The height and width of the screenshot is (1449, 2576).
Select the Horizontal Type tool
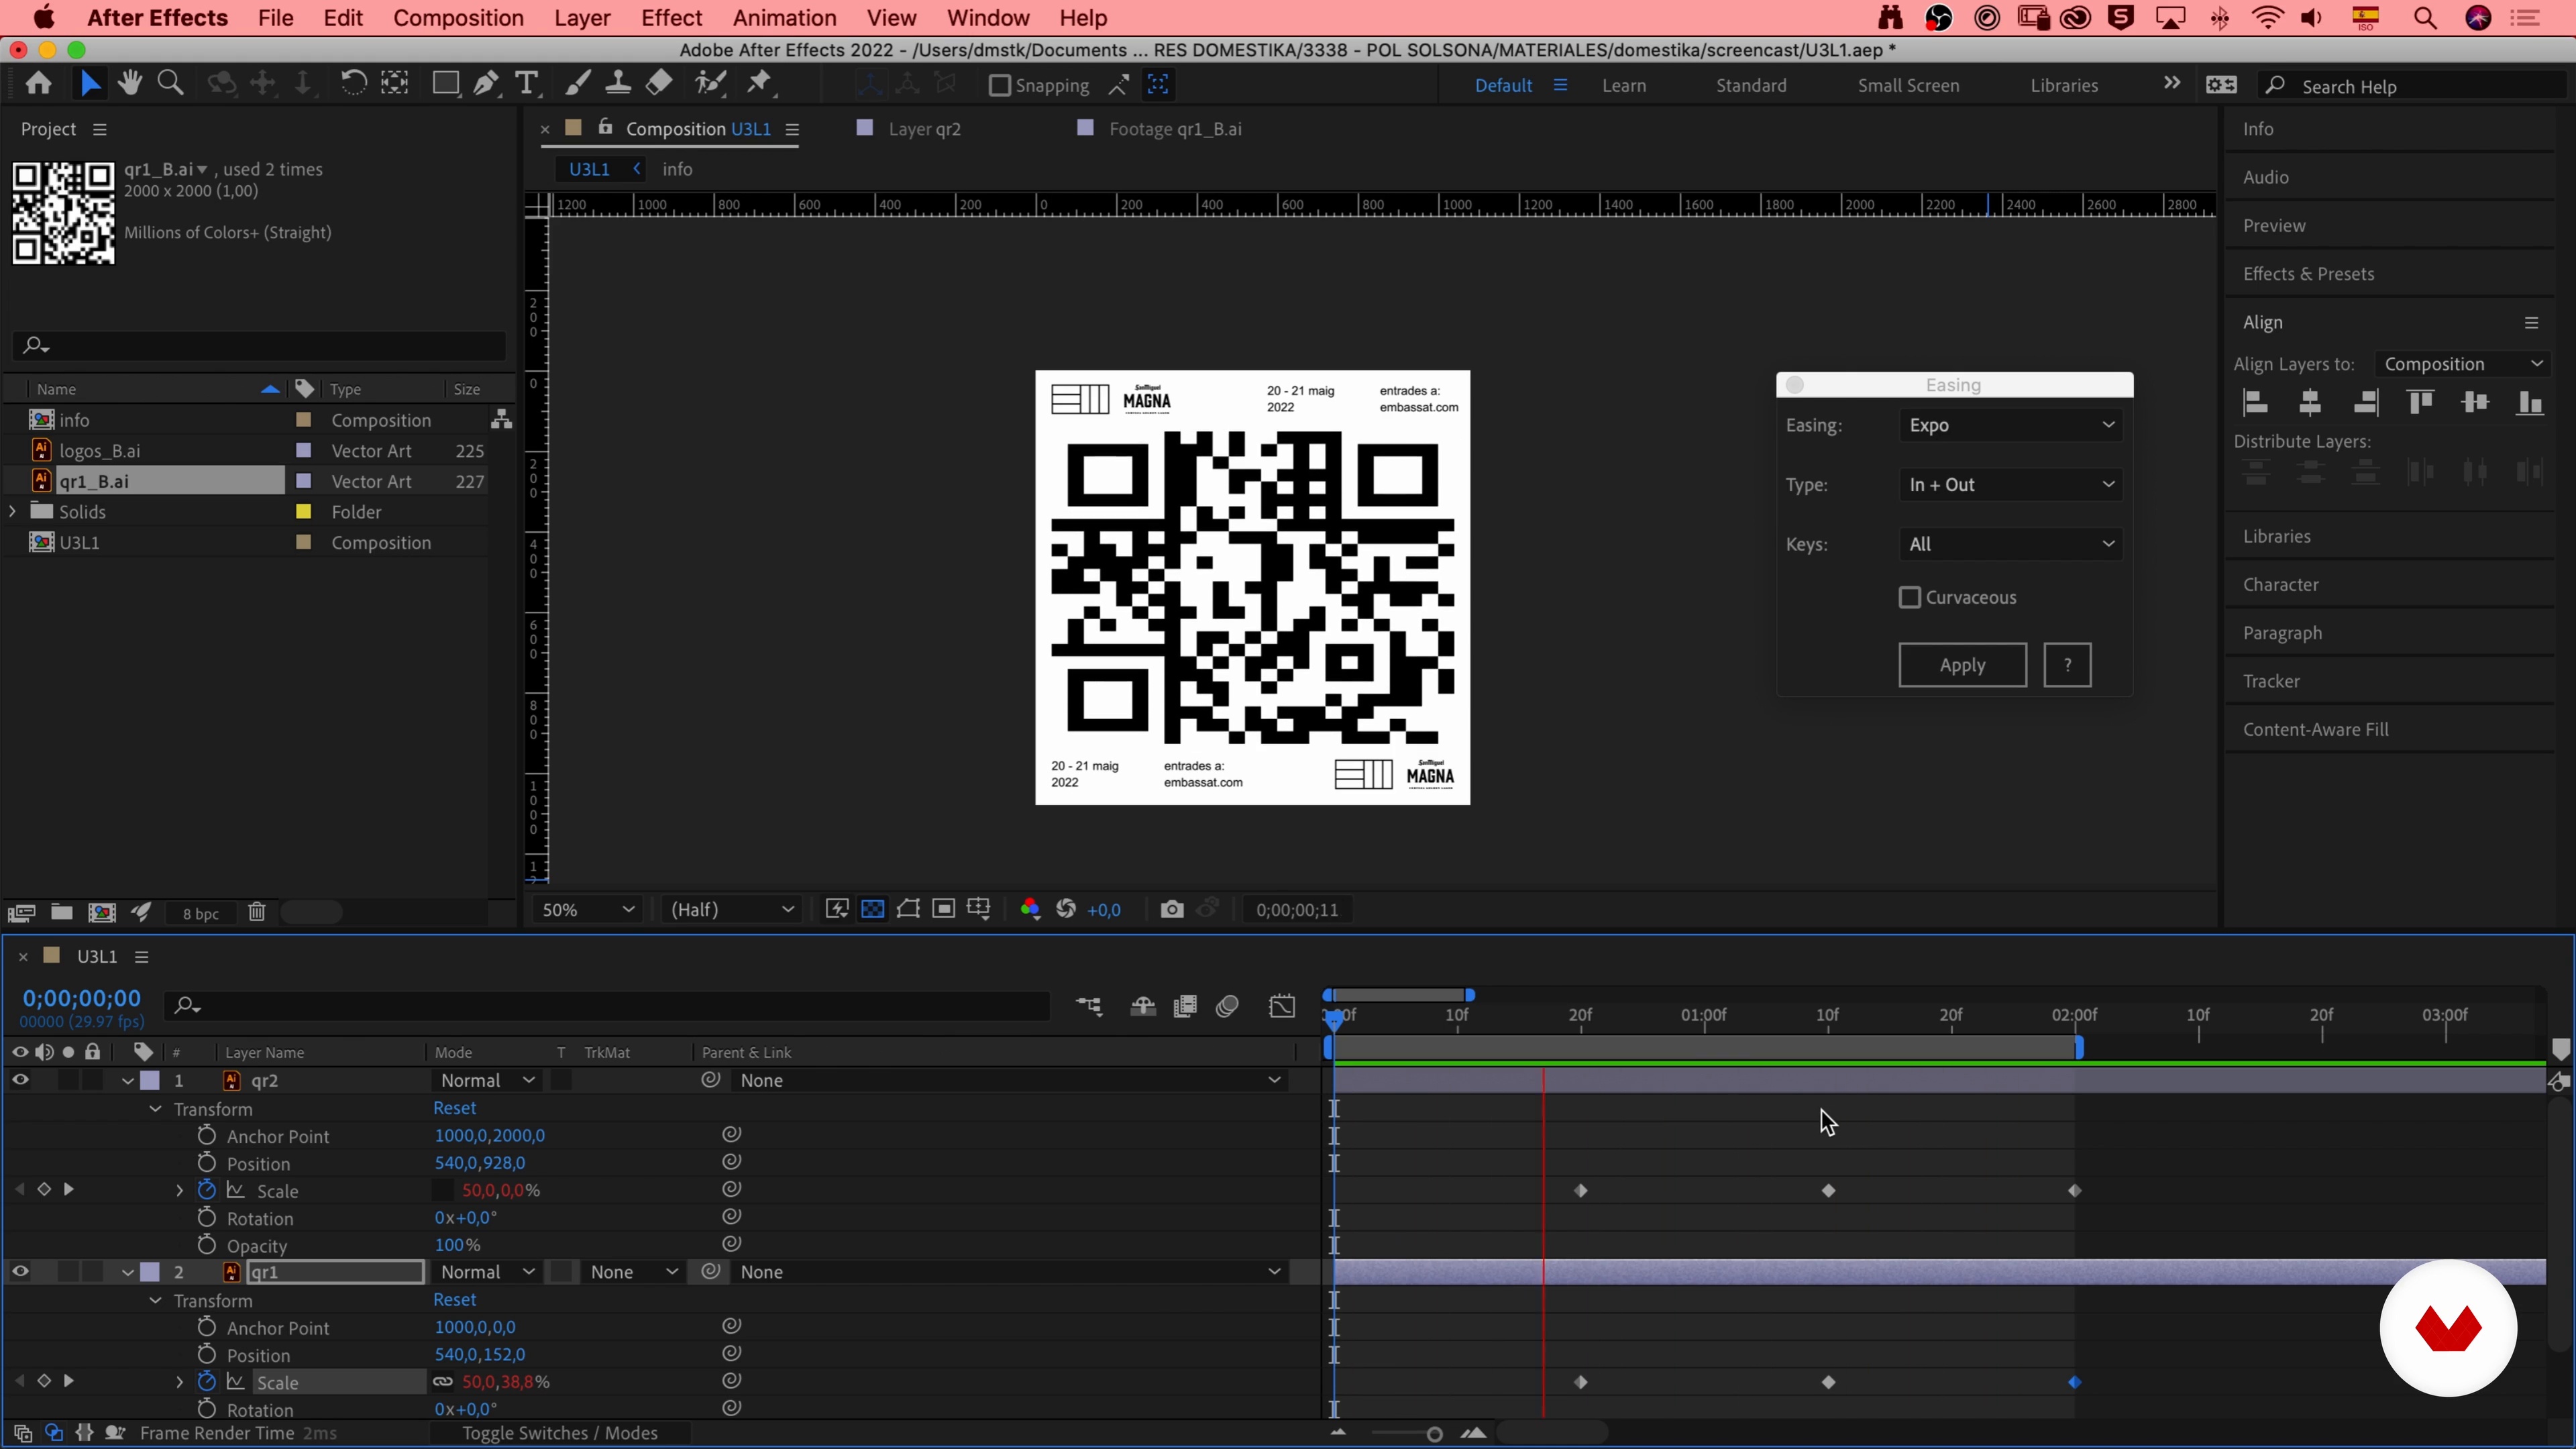pyautogui.click(x=527, y=84)
